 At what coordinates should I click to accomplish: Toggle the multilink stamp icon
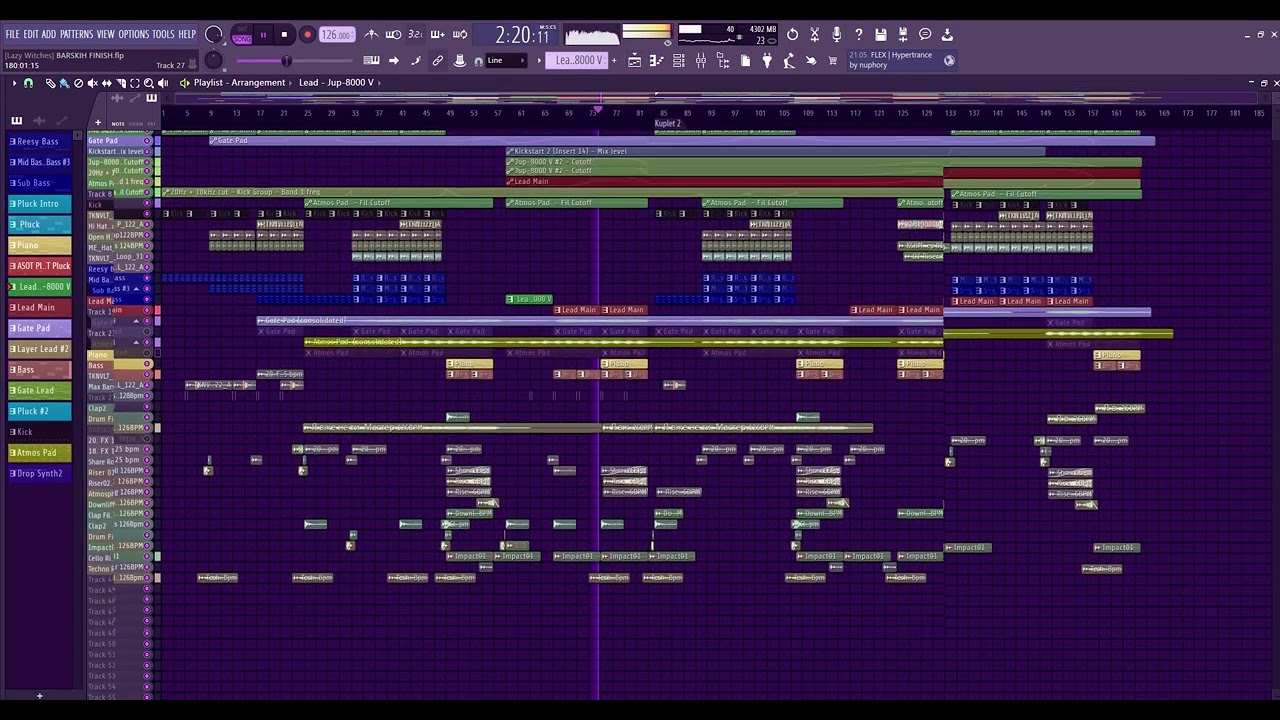(x=460, y=61)
